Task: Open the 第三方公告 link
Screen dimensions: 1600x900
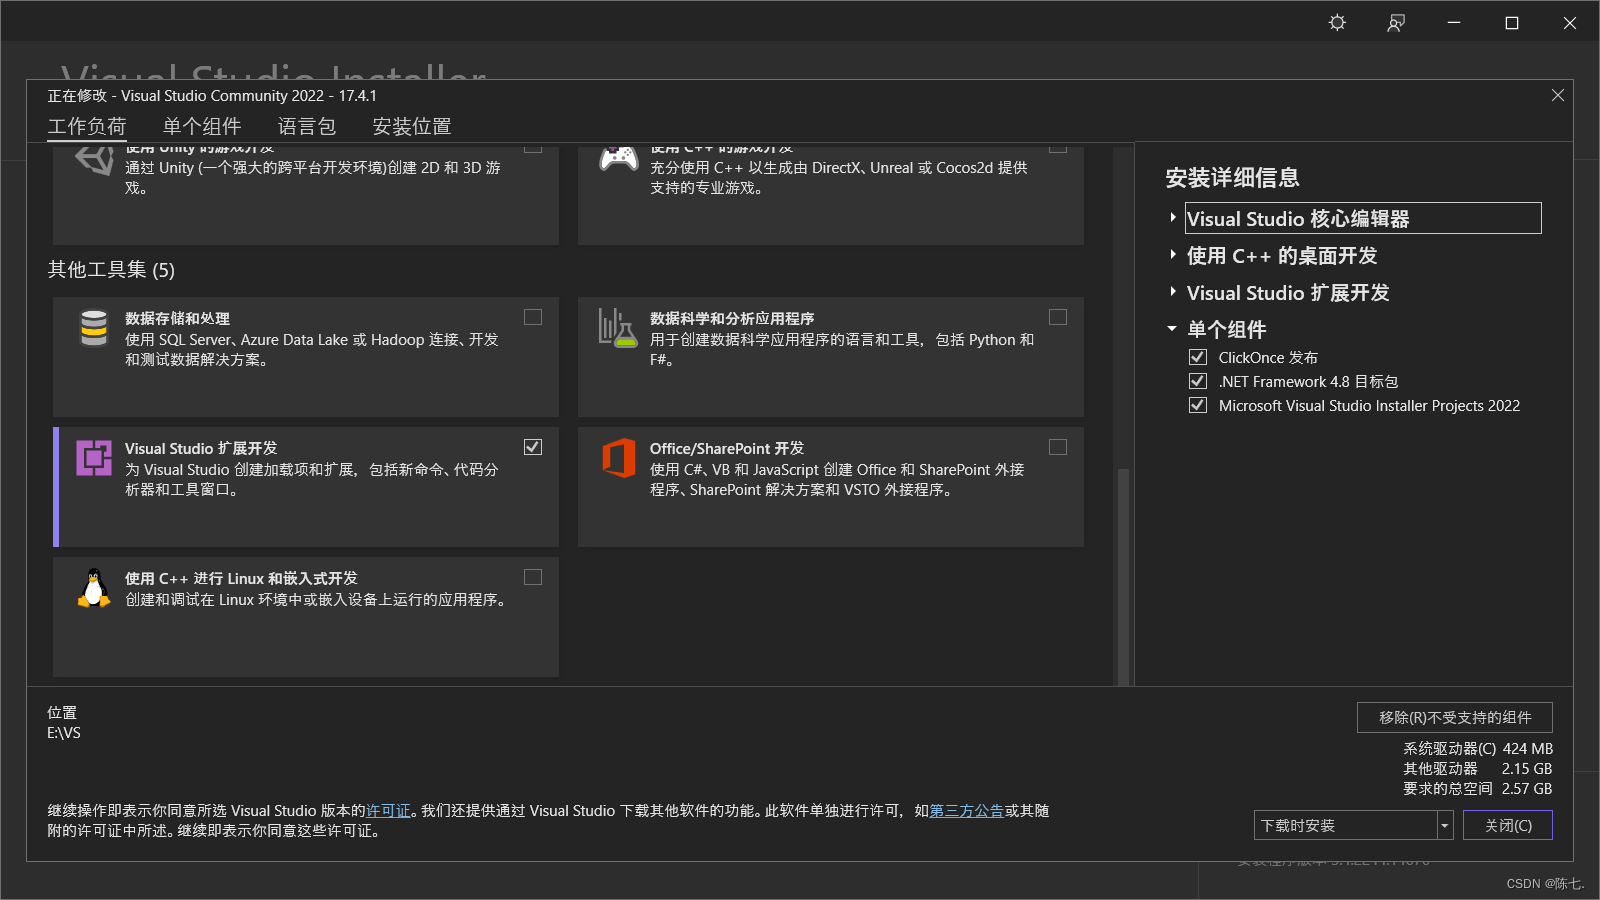Action: pyautogui.click(x=966, y=811)
